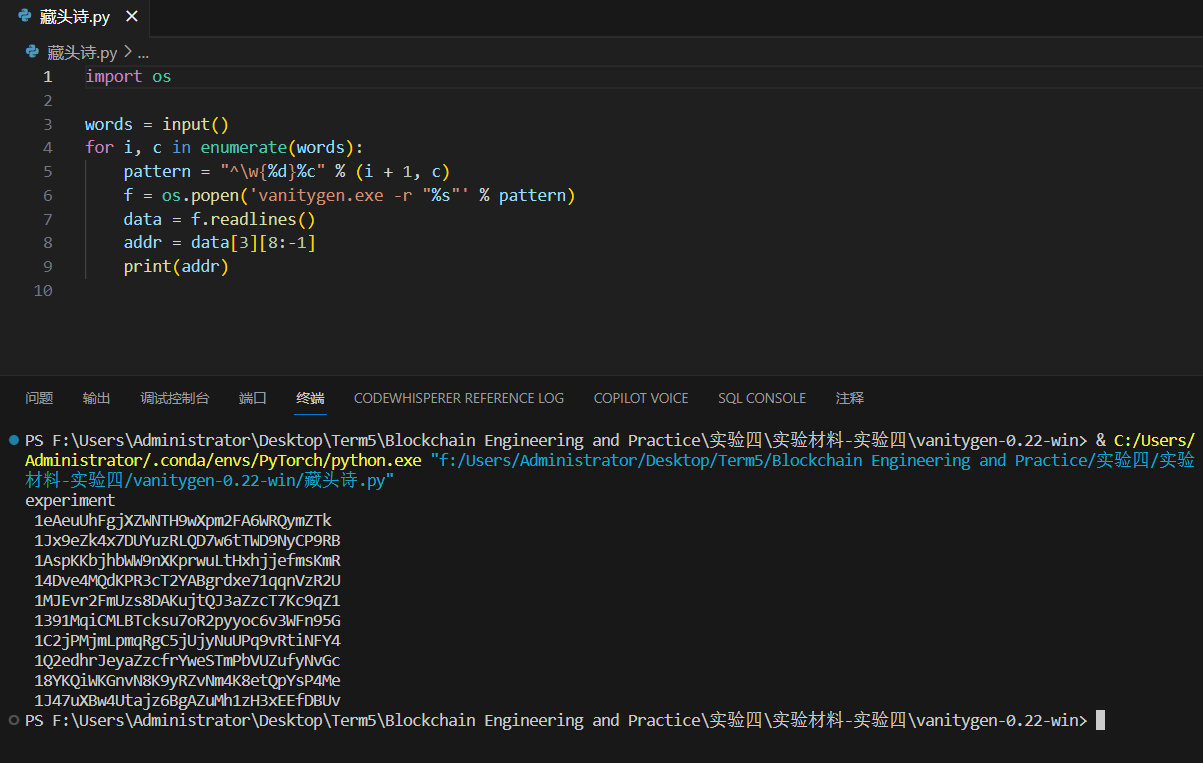The height and width of the screenshot is (763, 1203).
Task: Click address starting with 1Jx9eZk4x7
Action: [x=187, y=540]
